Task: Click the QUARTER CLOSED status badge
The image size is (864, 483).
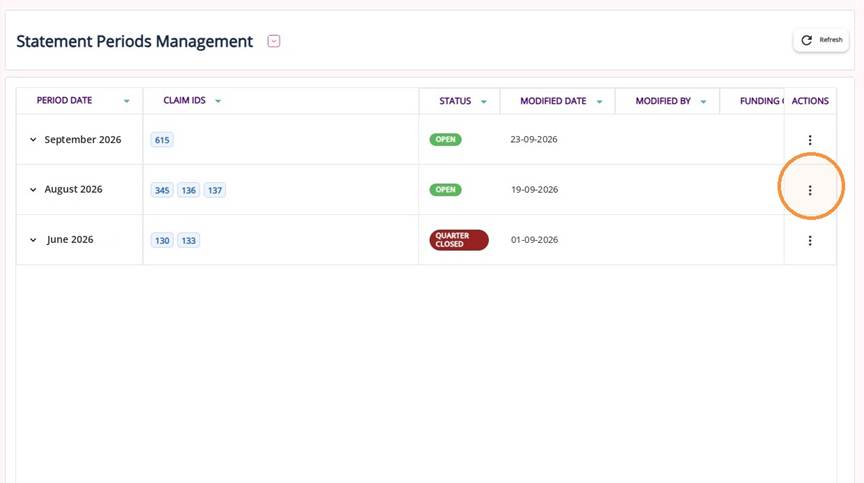Action: [459, 240]
